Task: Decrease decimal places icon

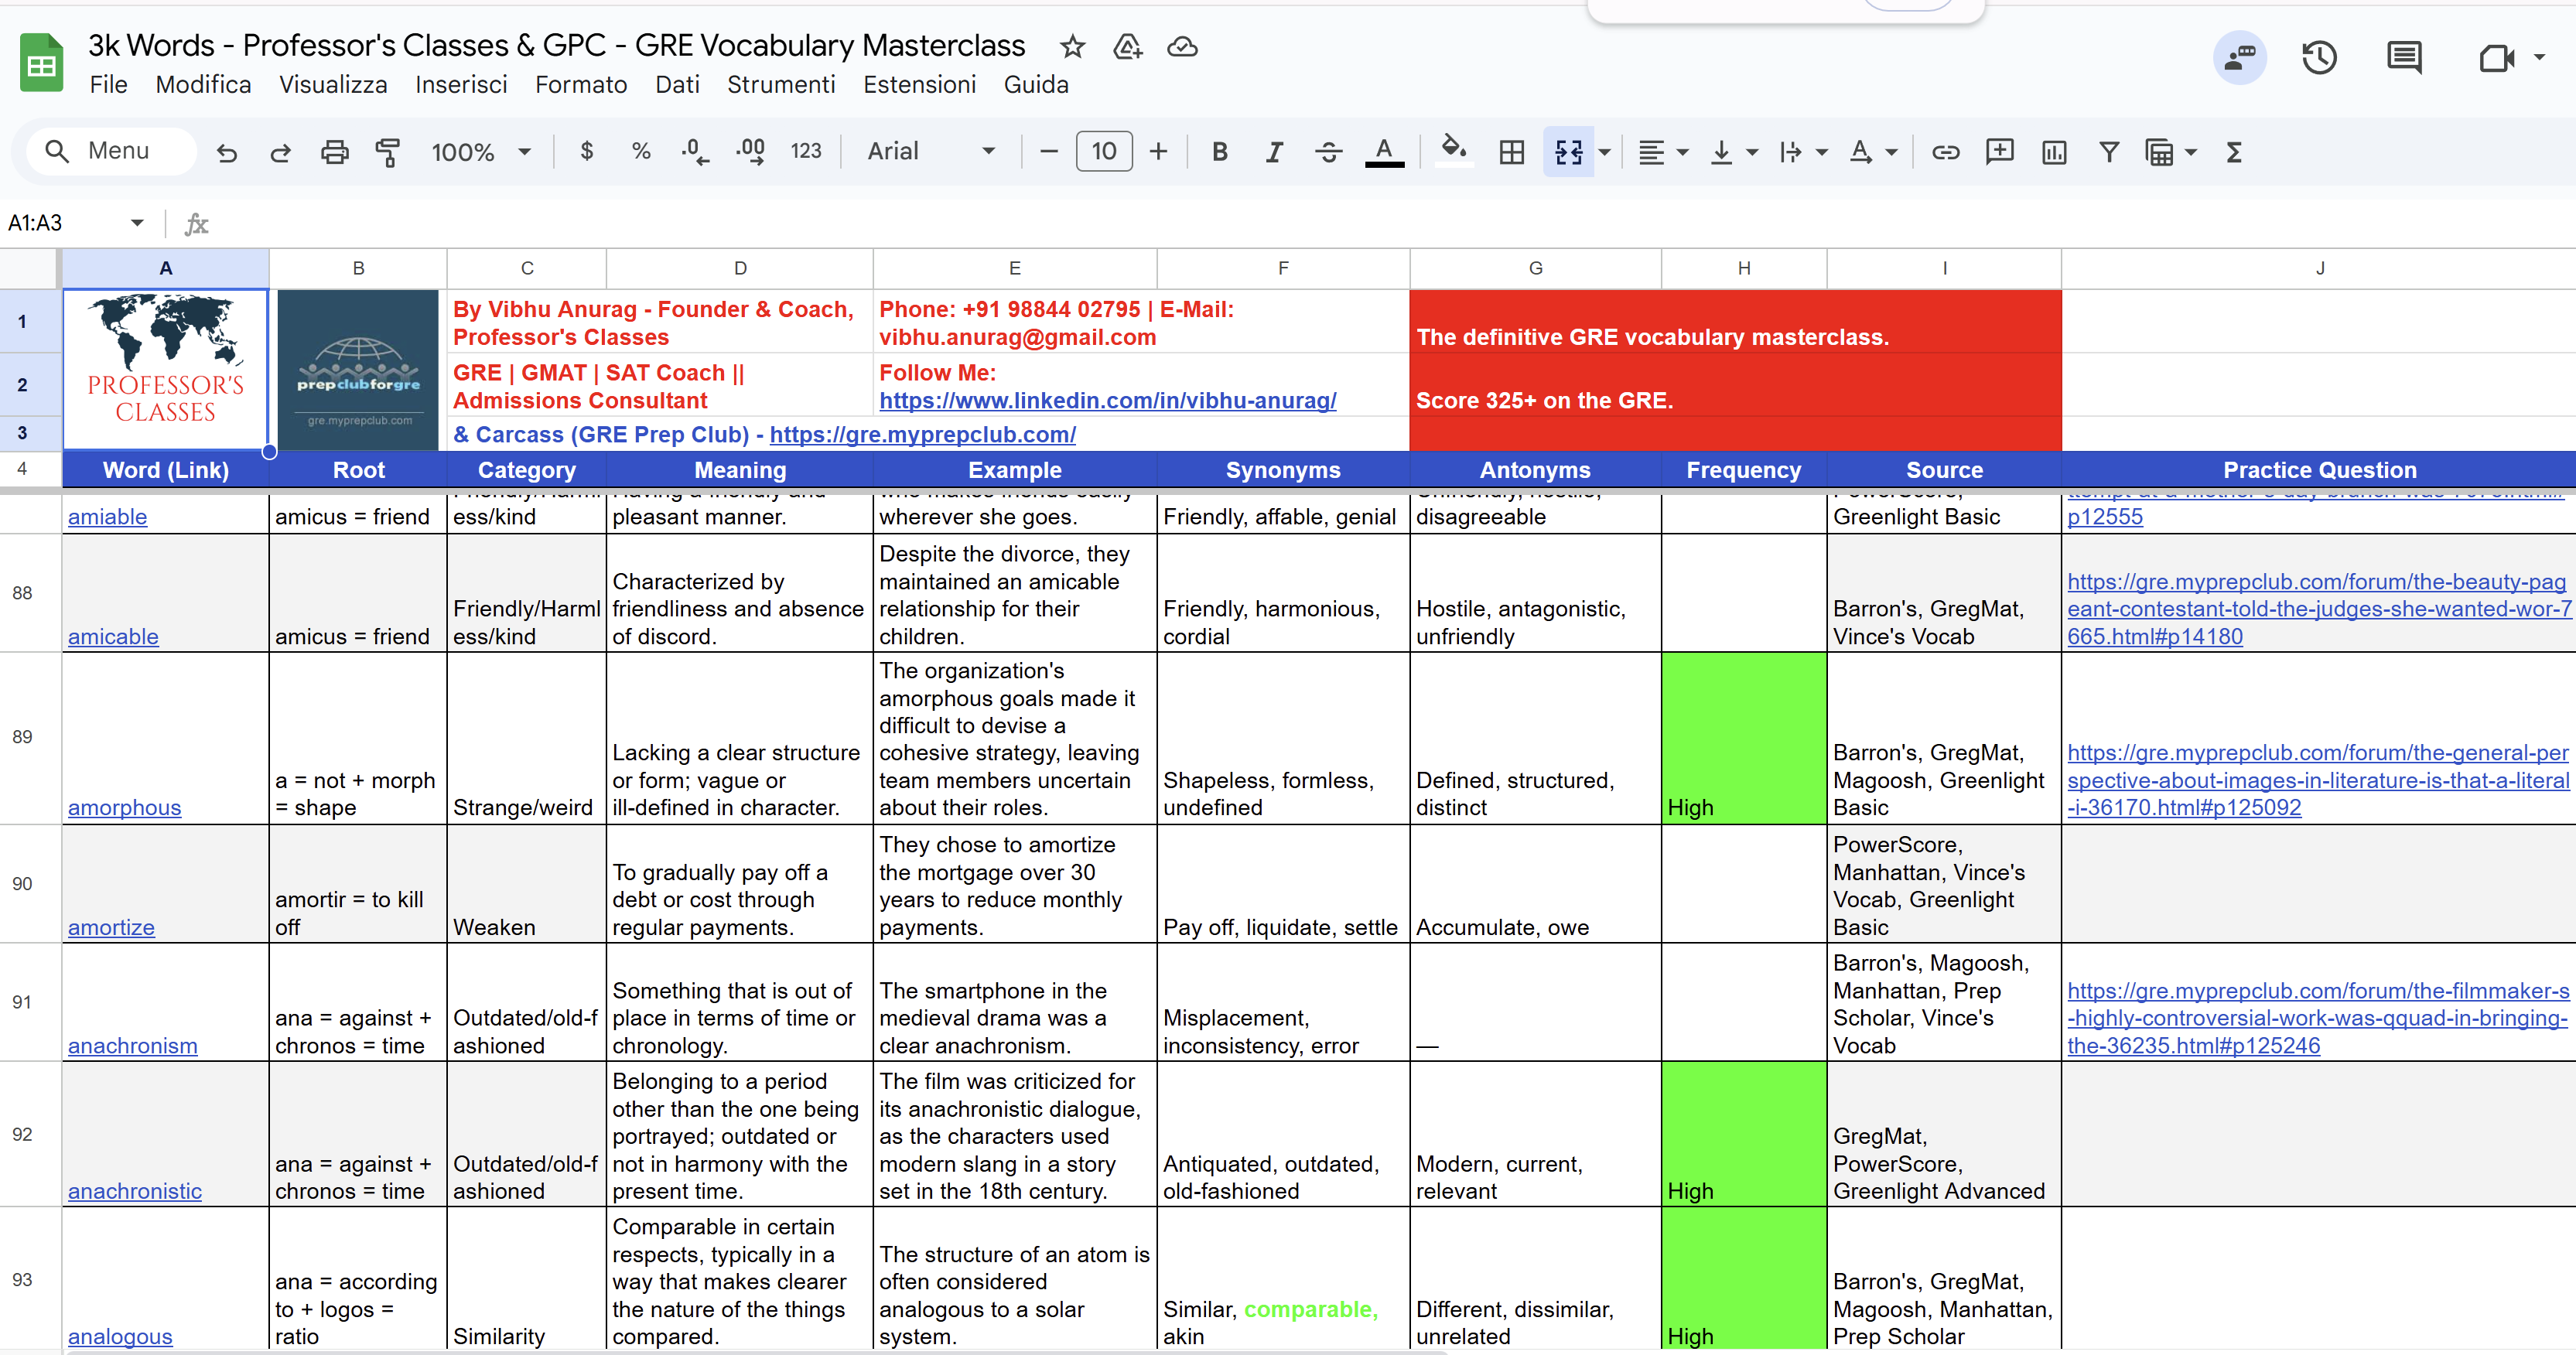Action: (695, 152)
